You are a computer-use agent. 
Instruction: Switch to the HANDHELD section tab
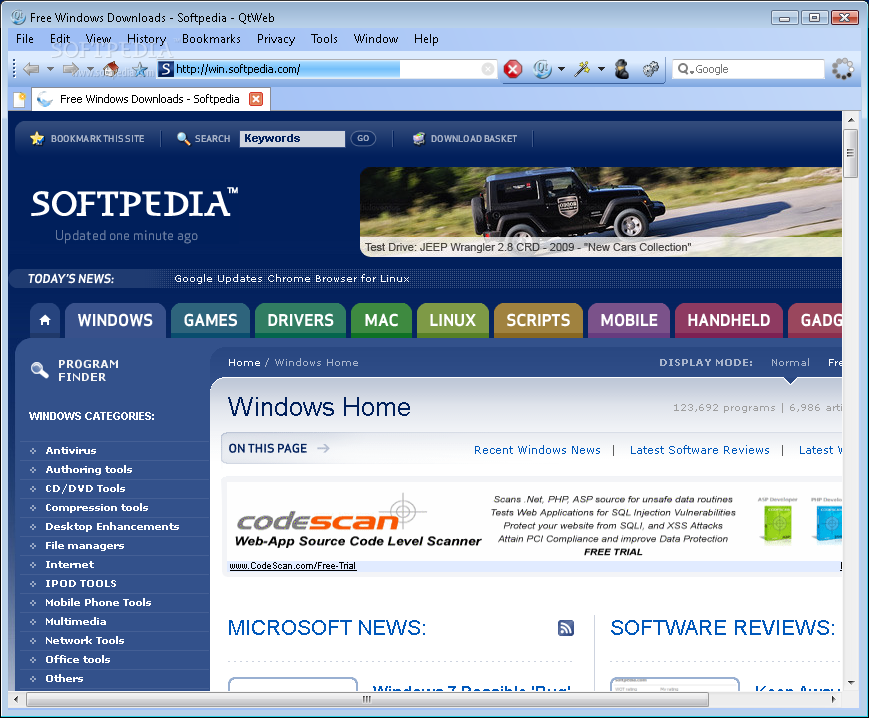pyautogui.click(x=729, y=320)
